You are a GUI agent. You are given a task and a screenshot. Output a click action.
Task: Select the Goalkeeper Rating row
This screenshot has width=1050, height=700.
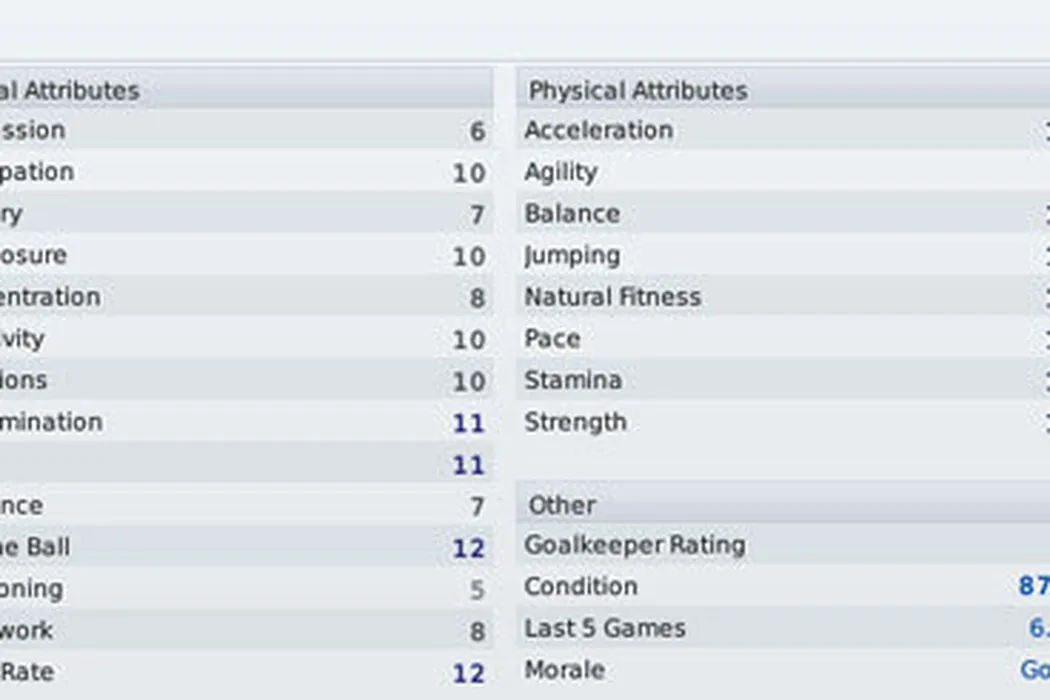(x=635, y=546)
